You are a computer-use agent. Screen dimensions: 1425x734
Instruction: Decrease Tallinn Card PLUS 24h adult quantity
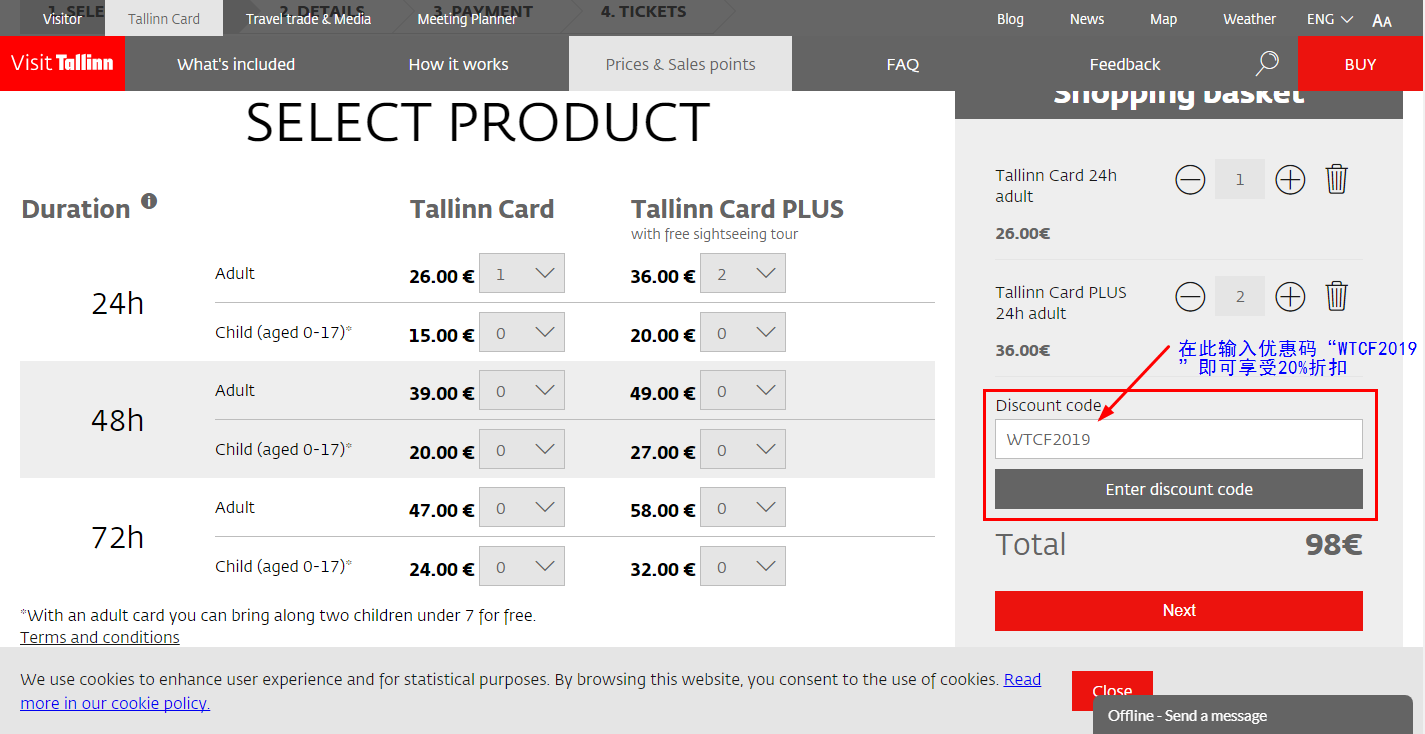1190,297
